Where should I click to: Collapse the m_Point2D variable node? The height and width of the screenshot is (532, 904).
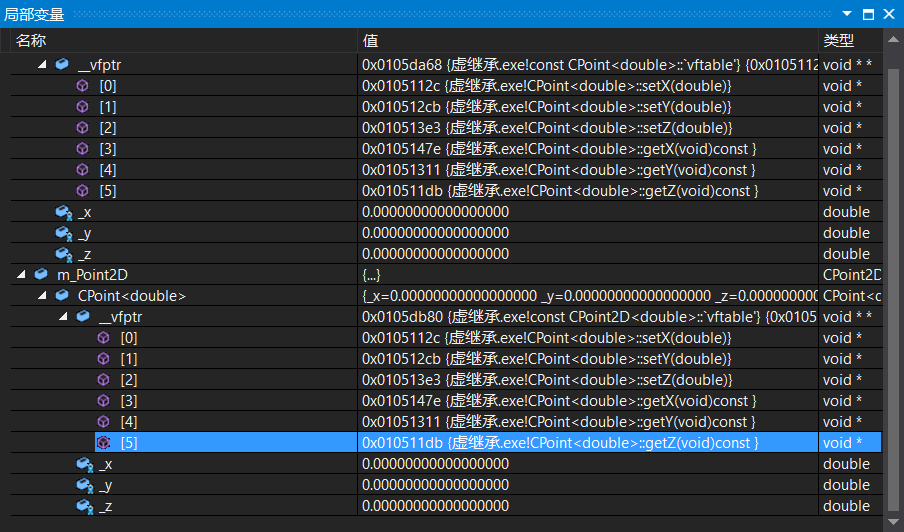[x=21, y=274]
